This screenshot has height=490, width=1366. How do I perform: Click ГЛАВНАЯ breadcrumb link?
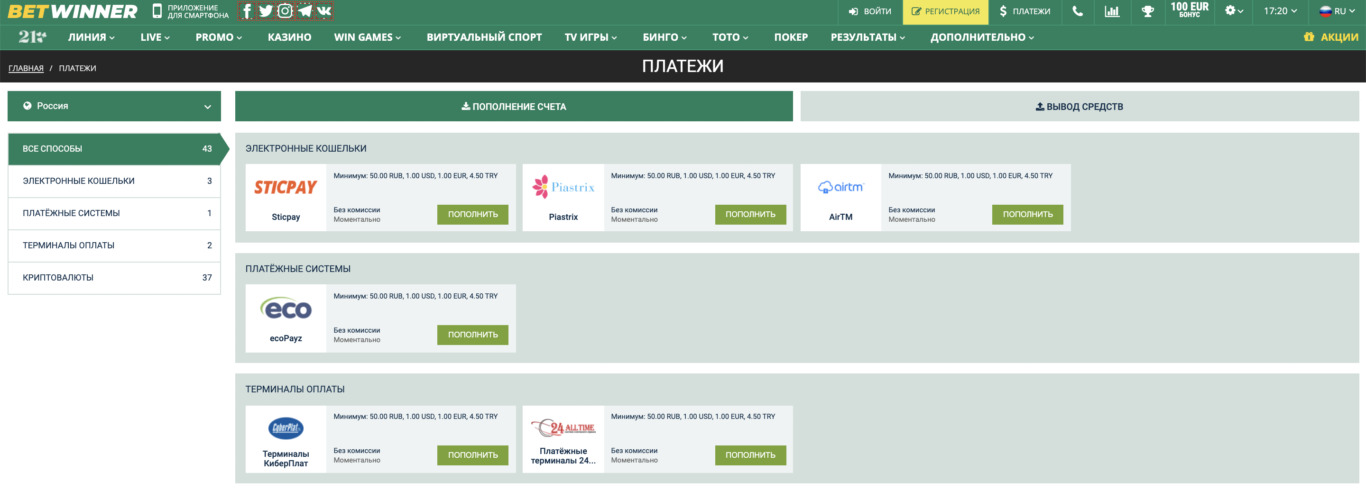[26, 68]
